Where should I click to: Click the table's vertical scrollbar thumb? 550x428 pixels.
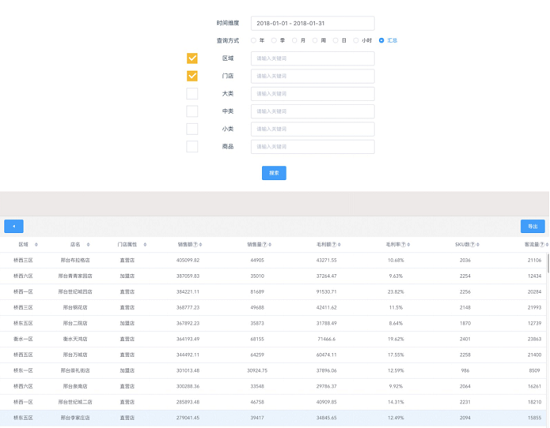pos(548,263)
